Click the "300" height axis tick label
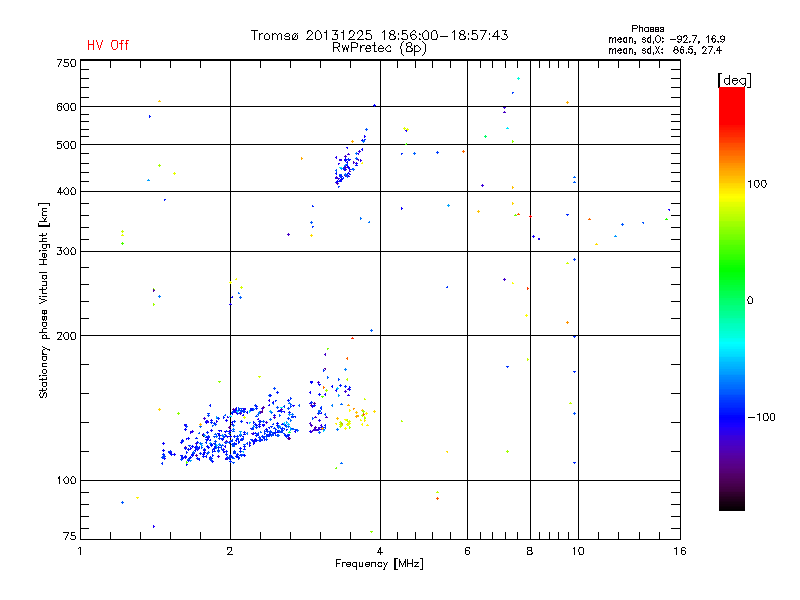 tap(66, 252)
